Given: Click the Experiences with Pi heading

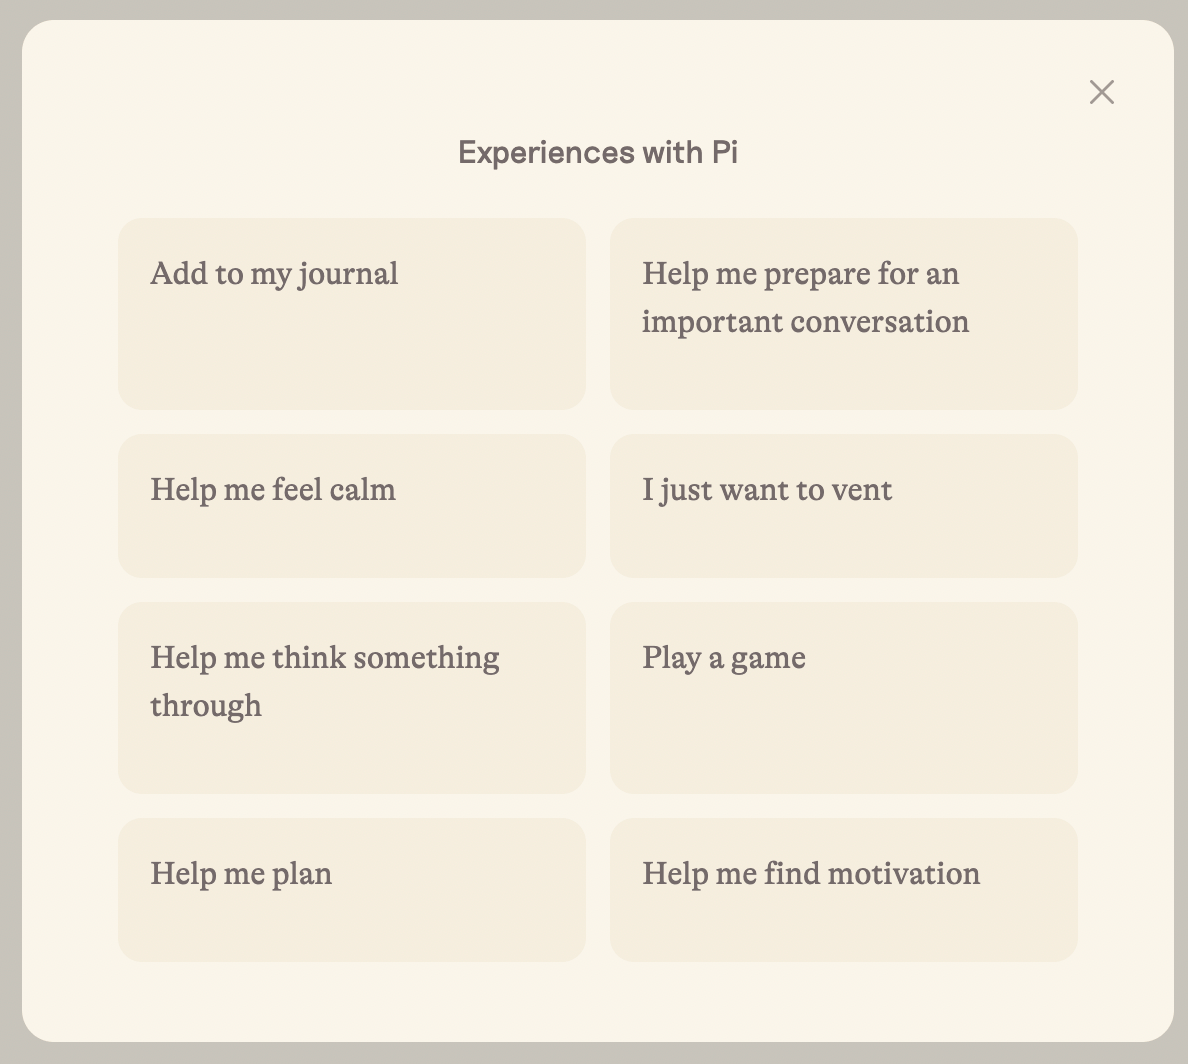Looking at the screenshot, I should coord(598,152).
